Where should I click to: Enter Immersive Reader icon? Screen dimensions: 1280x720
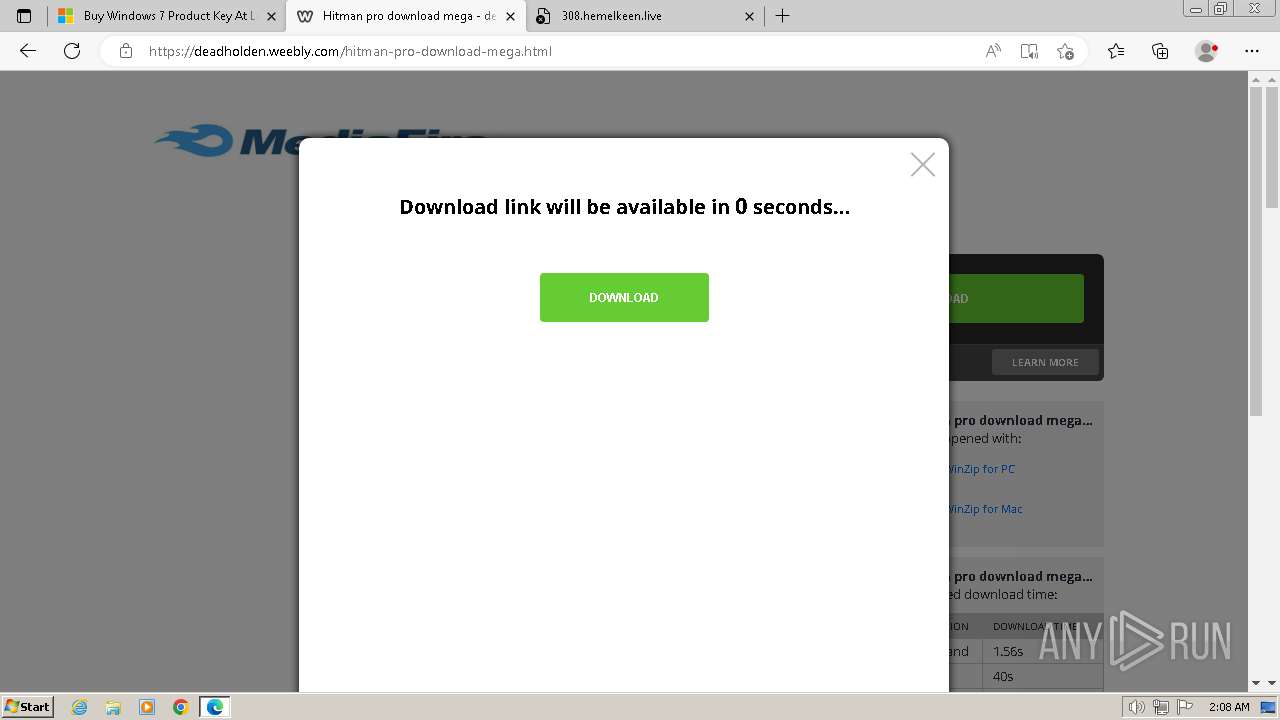[1029, 51]
